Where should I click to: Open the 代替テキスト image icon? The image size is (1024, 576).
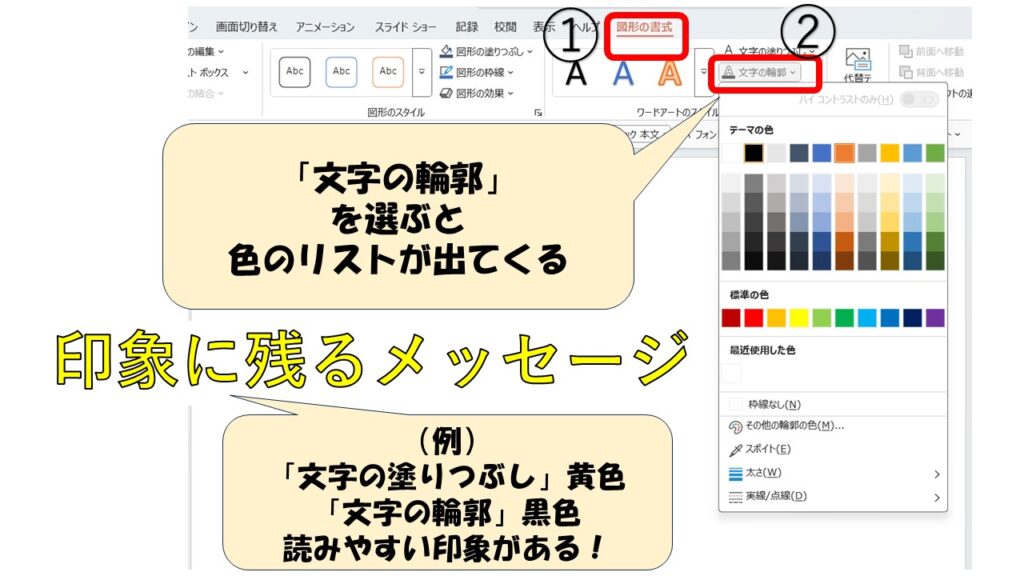tap(857, 59)
